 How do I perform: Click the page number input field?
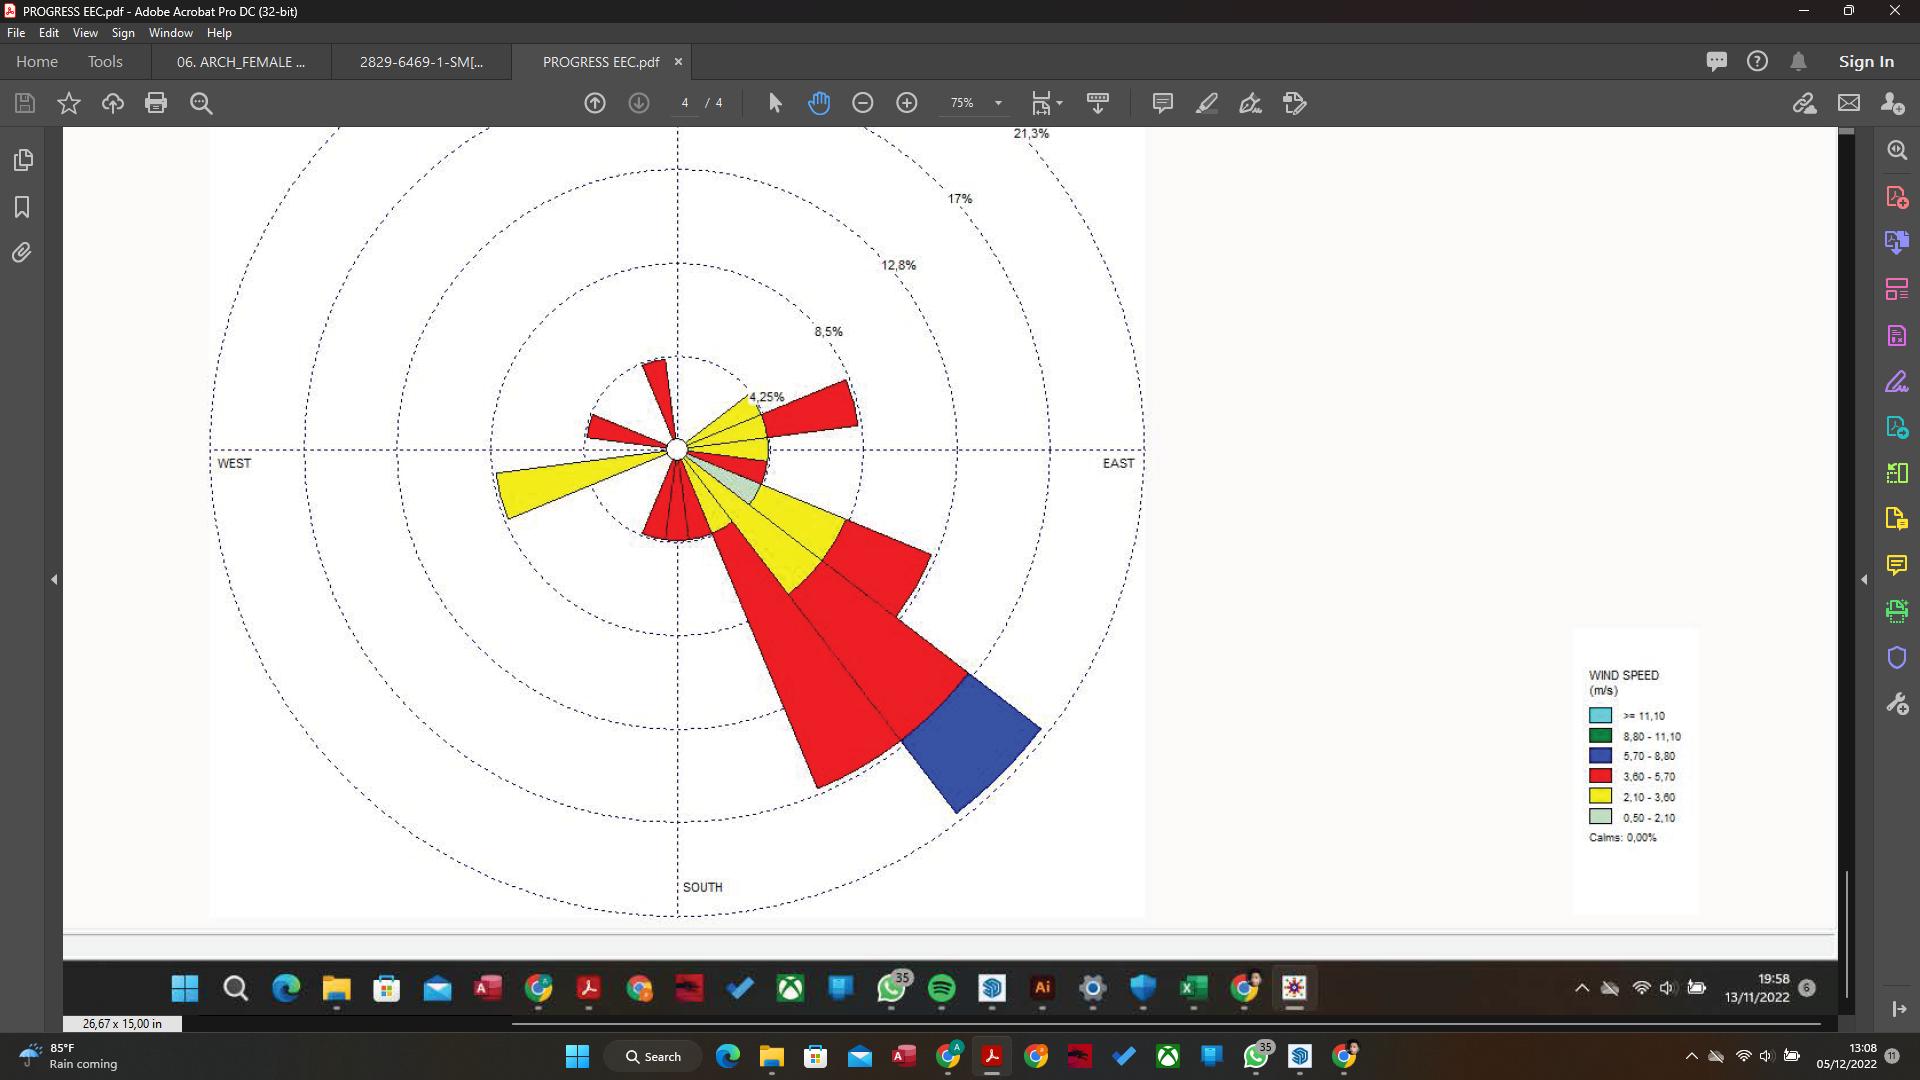coord(685,103)
